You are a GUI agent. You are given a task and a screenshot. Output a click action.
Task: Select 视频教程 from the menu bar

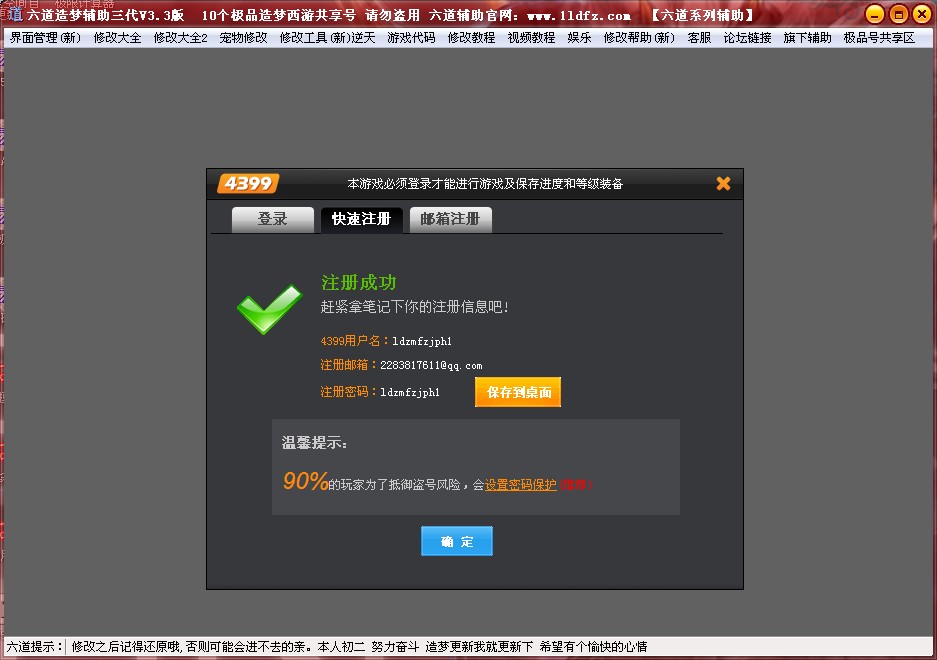(531, 38)
